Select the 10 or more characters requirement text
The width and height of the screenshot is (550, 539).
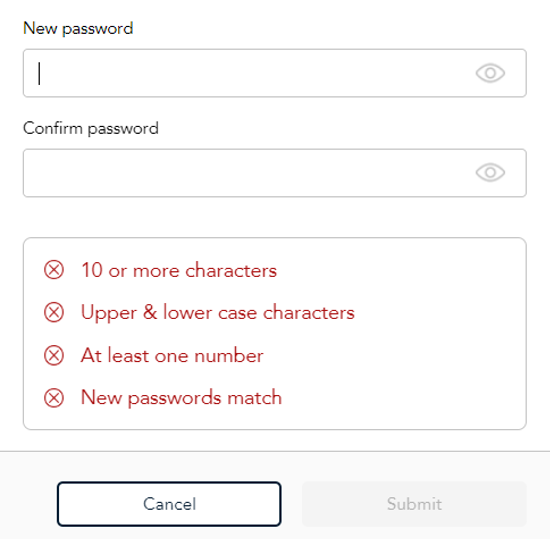[x=179, y=270]
